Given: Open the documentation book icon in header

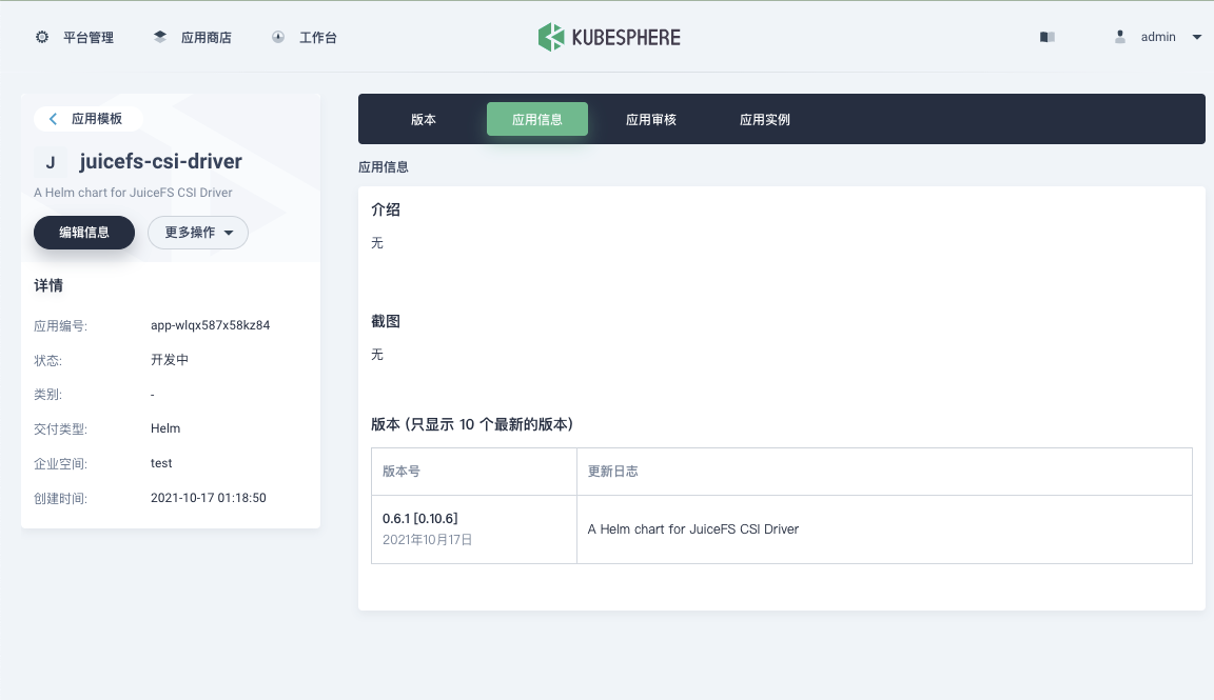Looking at the screenshot, I should point(1047,37).
